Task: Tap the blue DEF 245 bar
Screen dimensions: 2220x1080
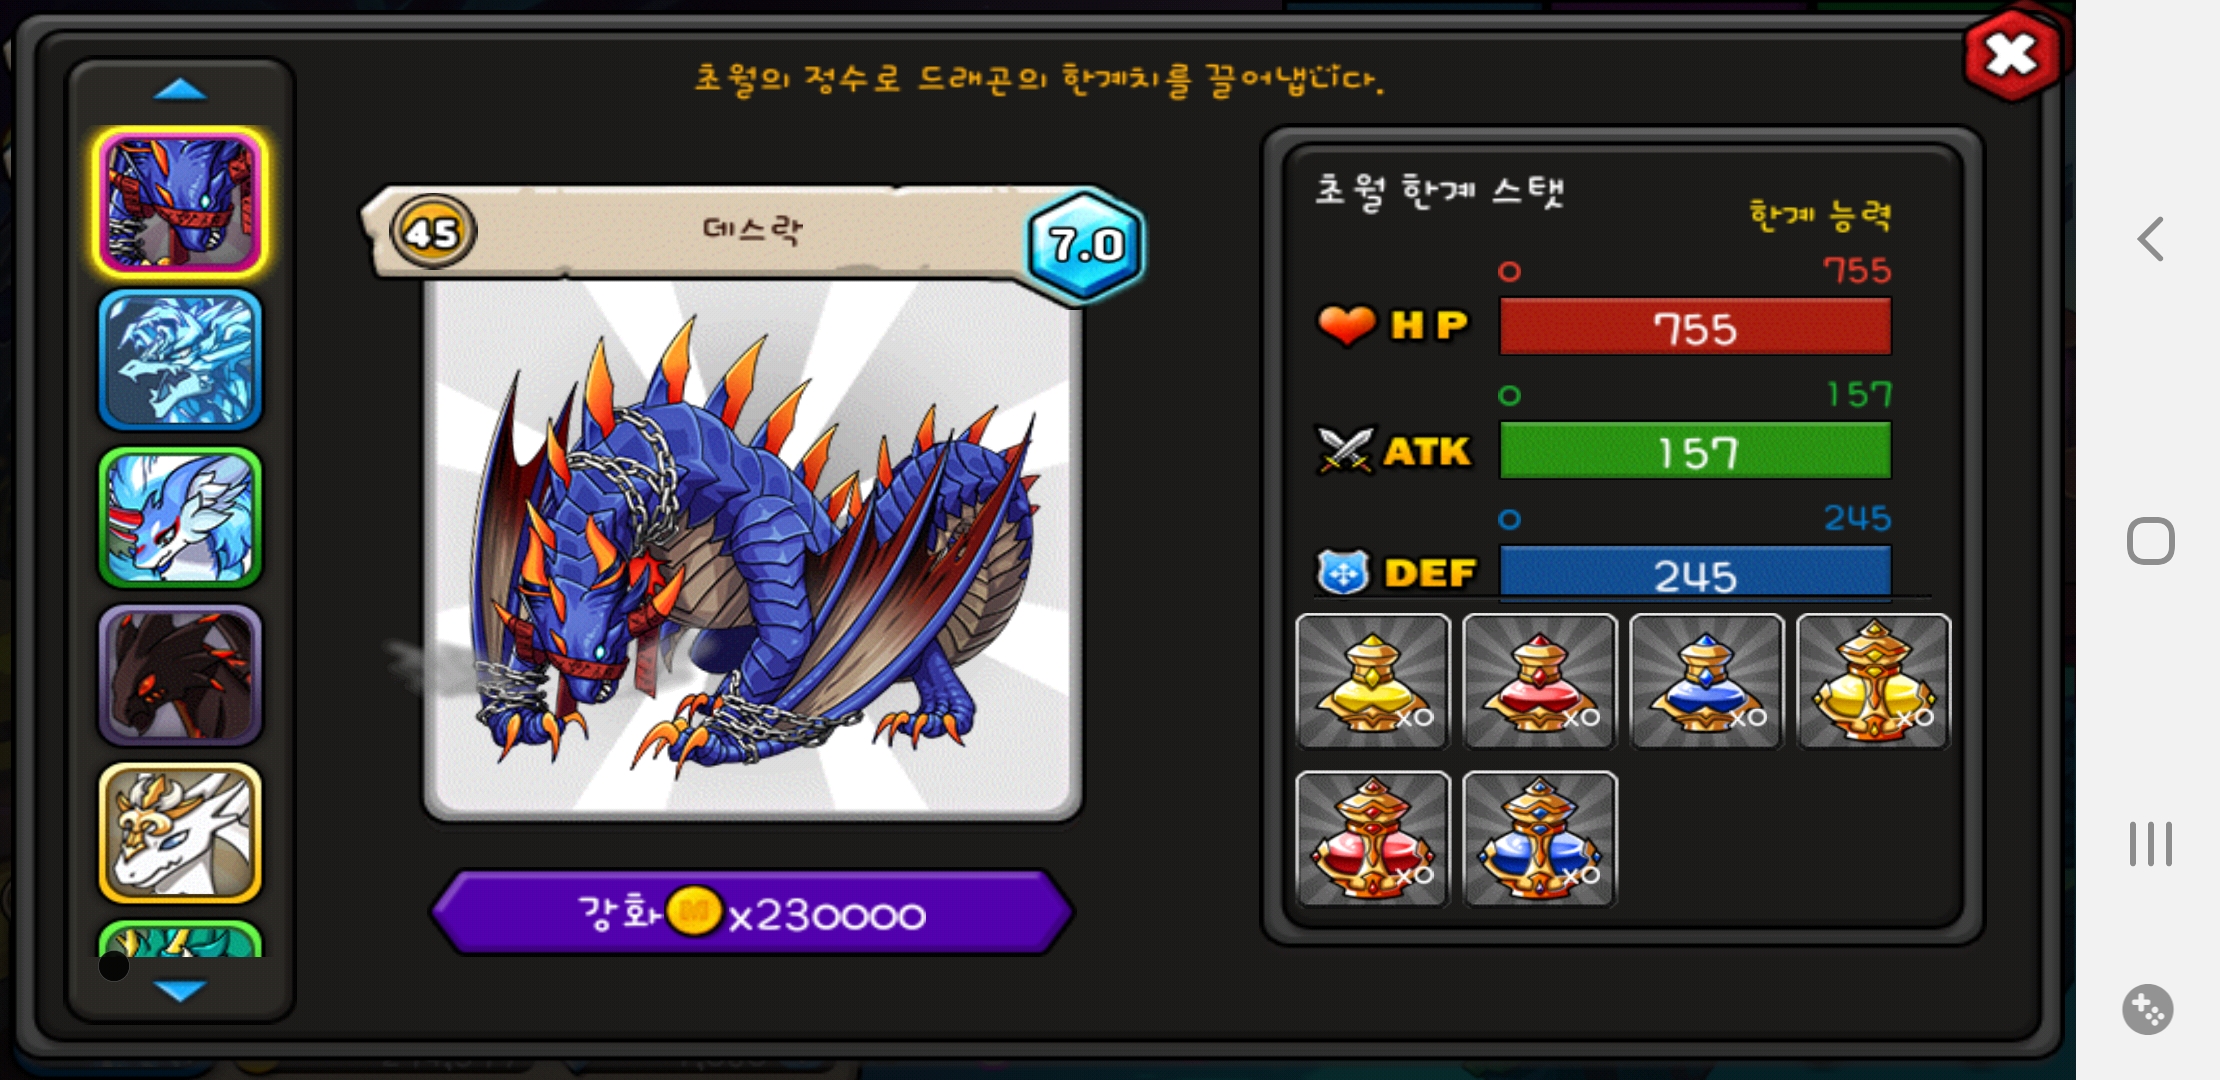Action: 1695,573
